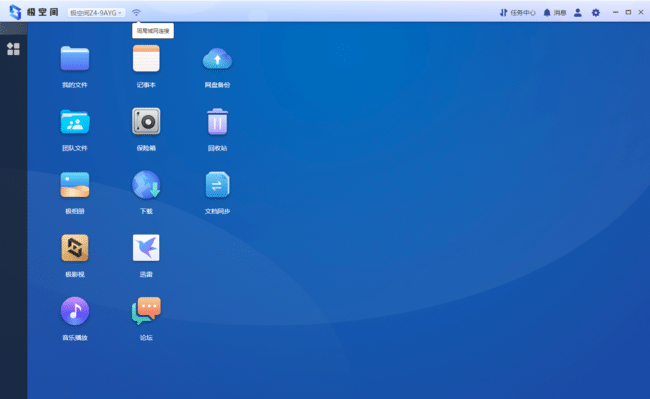The width and height of the screenshot is (650, 399).
Task: Maximize the 极空间 window
Action: click(628, 12)
